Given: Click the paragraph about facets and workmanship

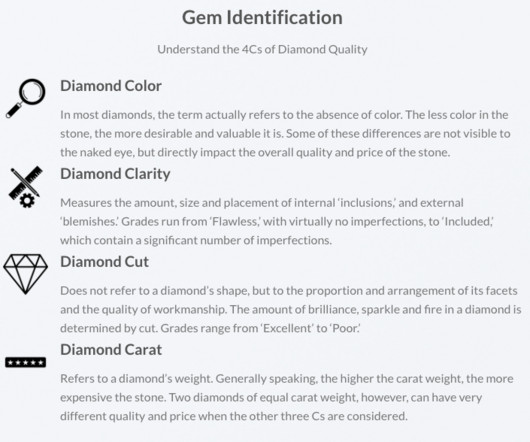Looking at the screenshot, I should click(x=291, y=309).
